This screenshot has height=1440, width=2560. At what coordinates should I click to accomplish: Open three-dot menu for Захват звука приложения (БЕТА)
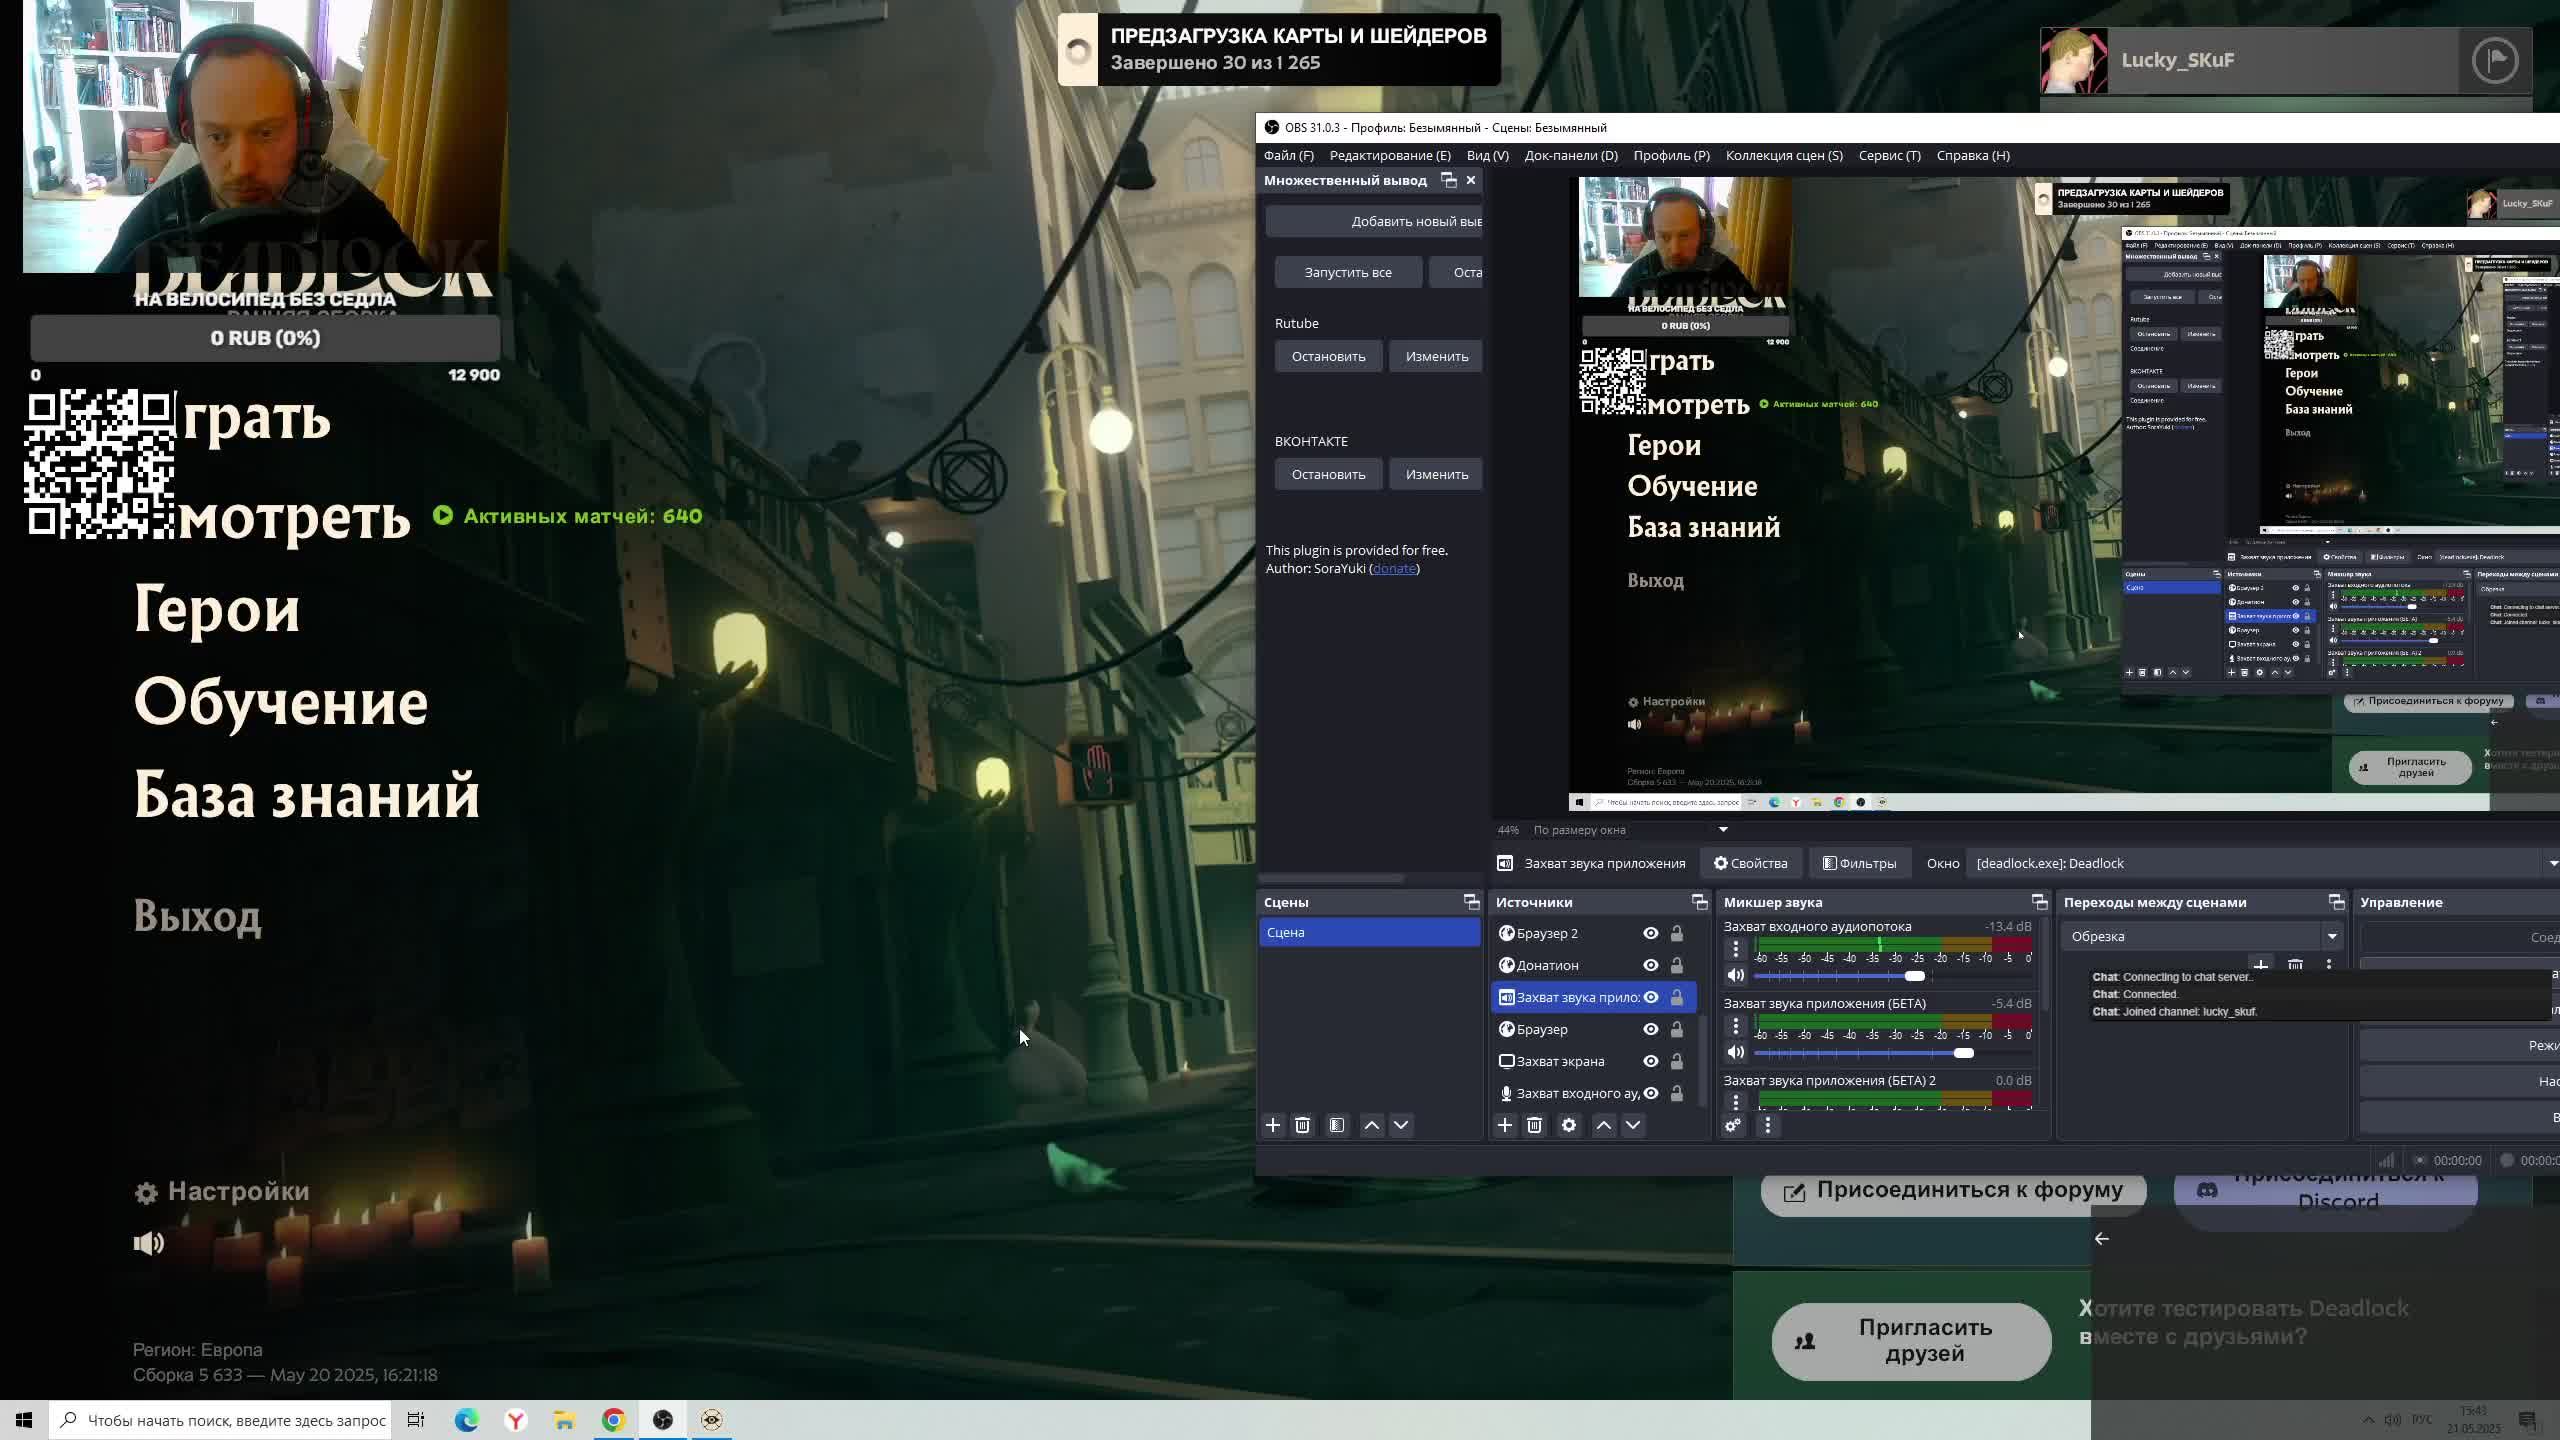click(1736, 1025)
